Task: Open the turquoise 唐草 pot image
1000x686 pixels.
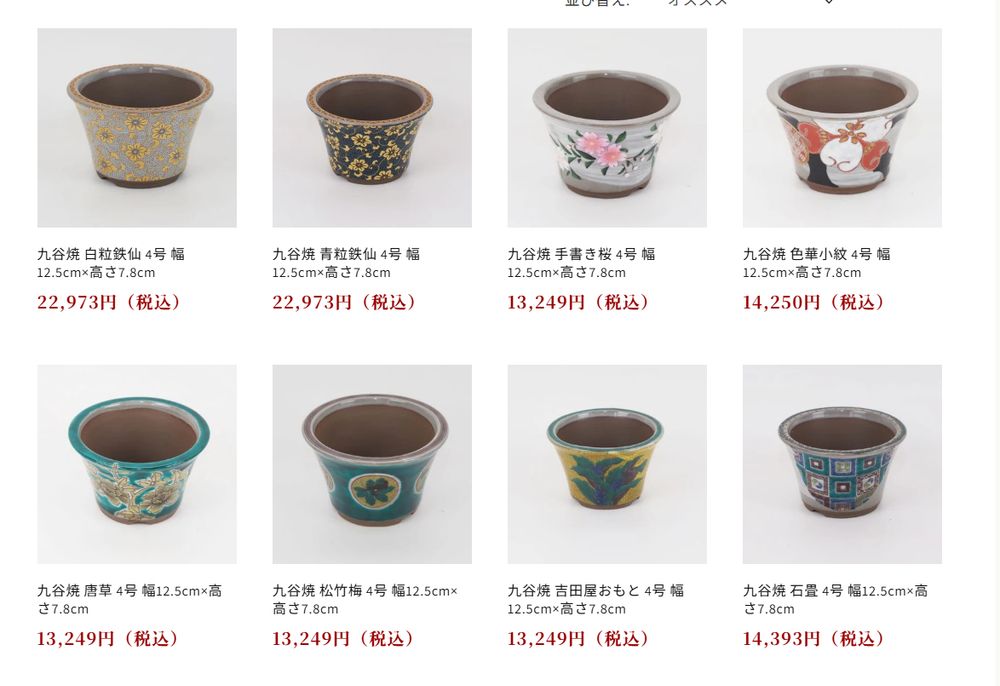Action: (x=136, y=464)
